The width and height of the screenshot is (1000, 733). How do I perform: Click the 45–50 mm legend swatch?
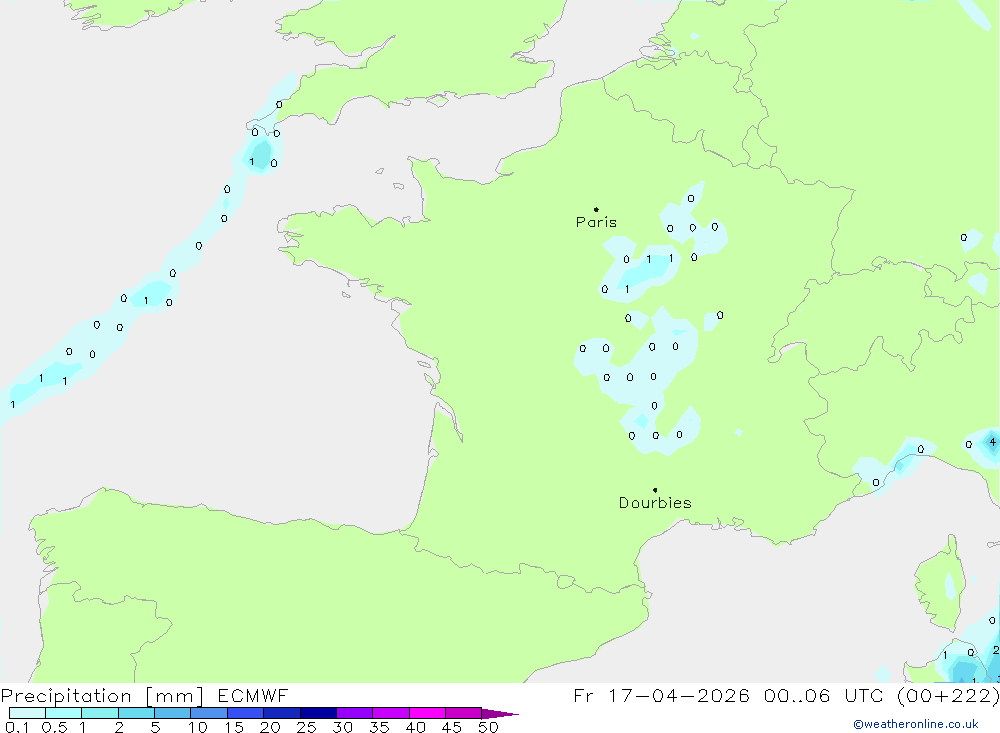pos(464,713)
